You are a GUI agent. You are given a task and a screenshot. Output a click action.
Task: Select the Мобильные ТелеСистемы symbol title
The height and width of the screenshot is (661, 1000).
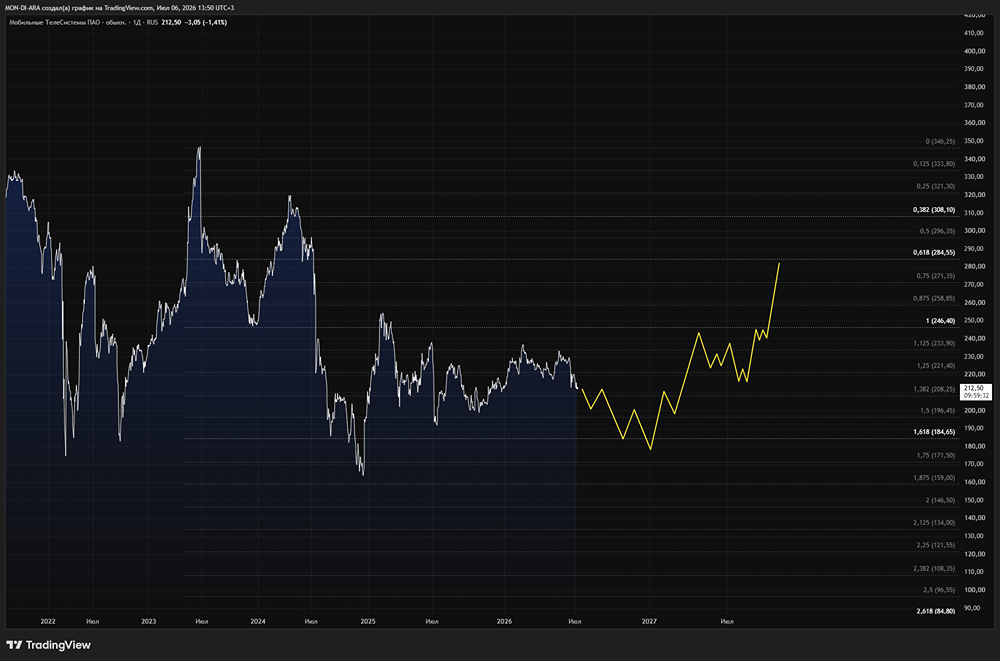pyautogui.click(x=68, y=22)
